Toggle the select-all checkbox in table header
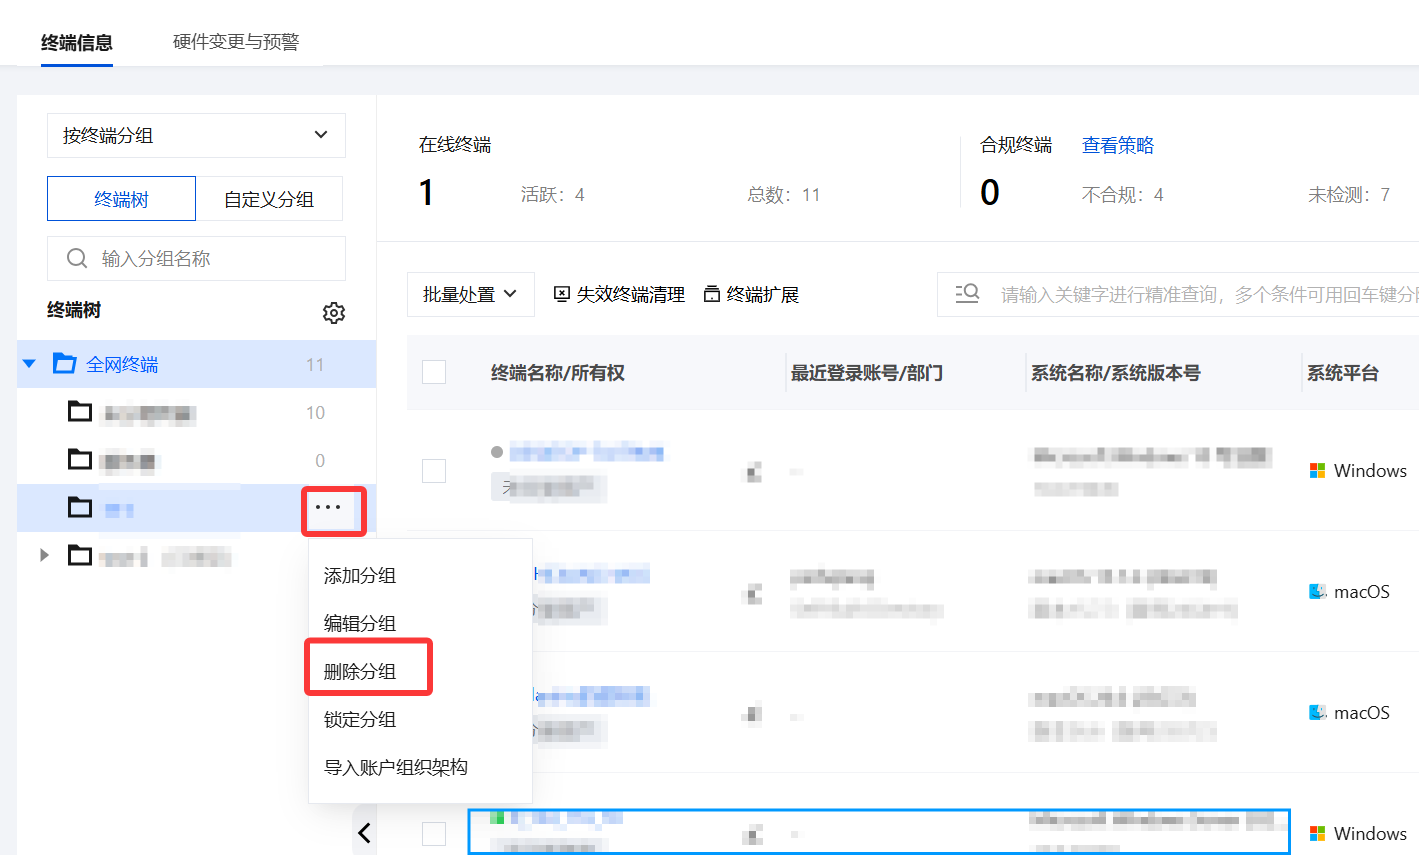This screenshot has height=855, width=1419. click(x=434, y=372)
